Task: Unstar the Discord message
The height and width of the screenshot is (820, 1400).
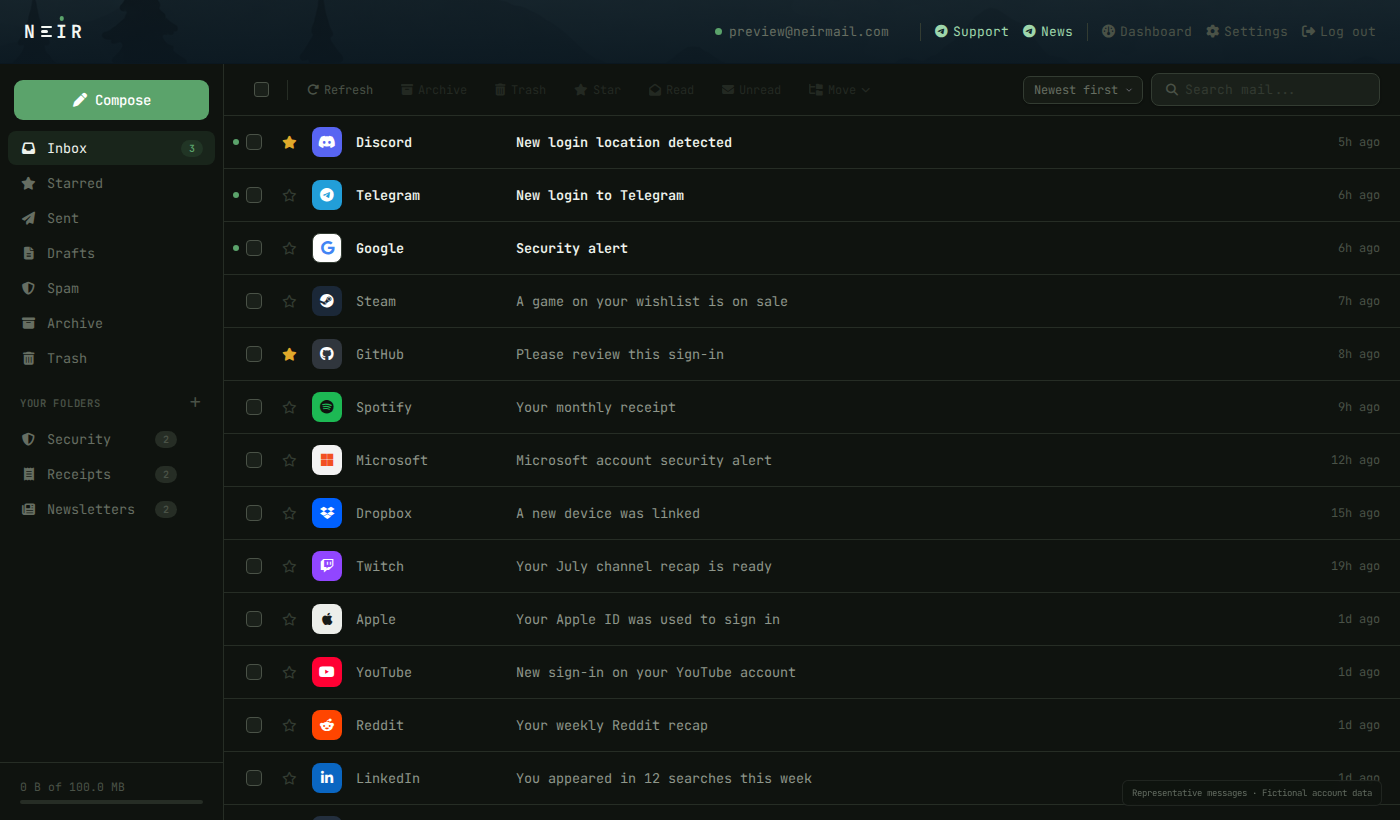Action: (x=289, y=142)
